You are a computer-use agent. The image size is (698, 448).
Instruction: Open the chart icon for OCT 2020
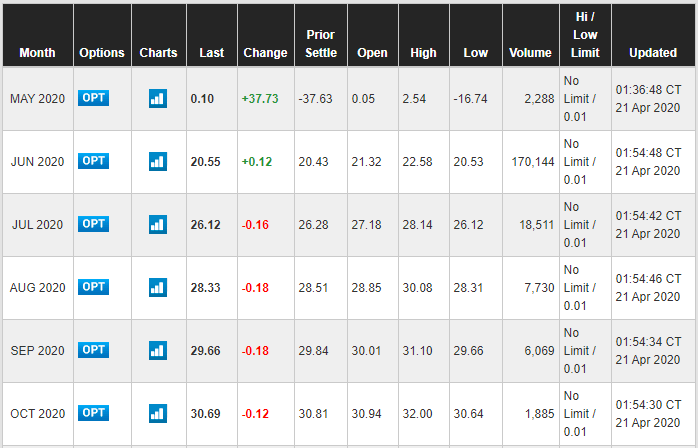coord(158,413)
